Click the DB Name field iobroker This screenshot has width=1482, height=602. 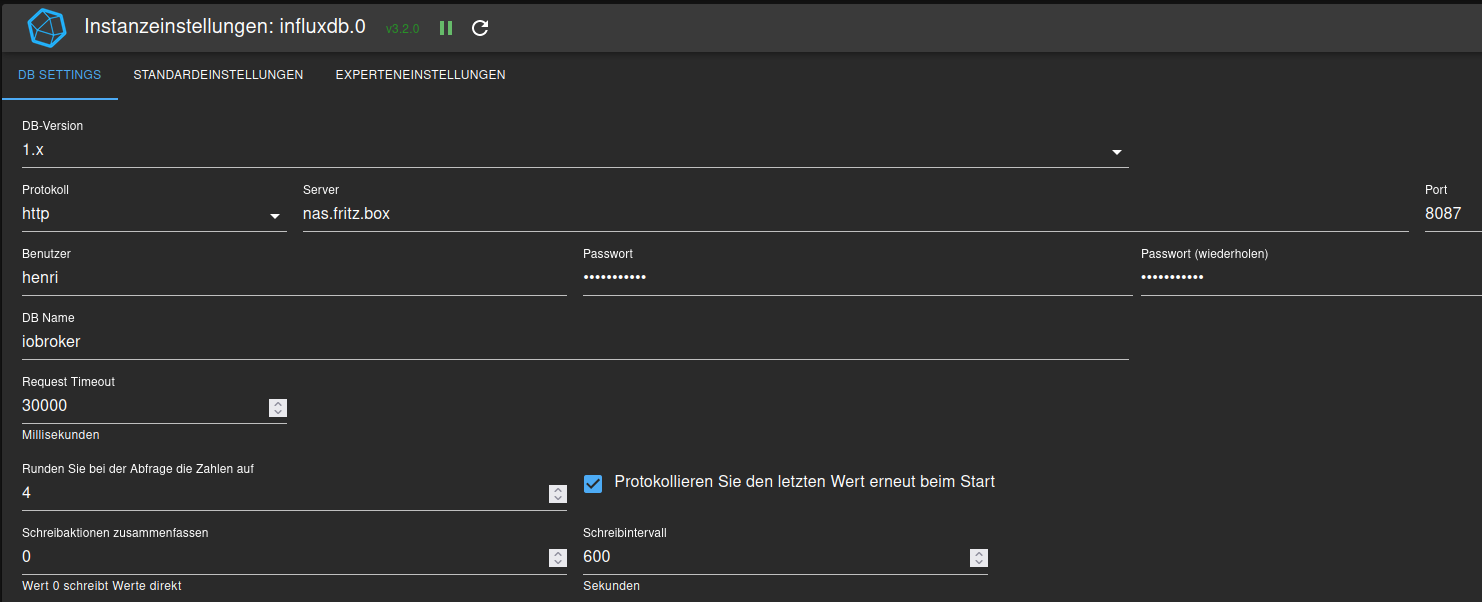point(575,342)
